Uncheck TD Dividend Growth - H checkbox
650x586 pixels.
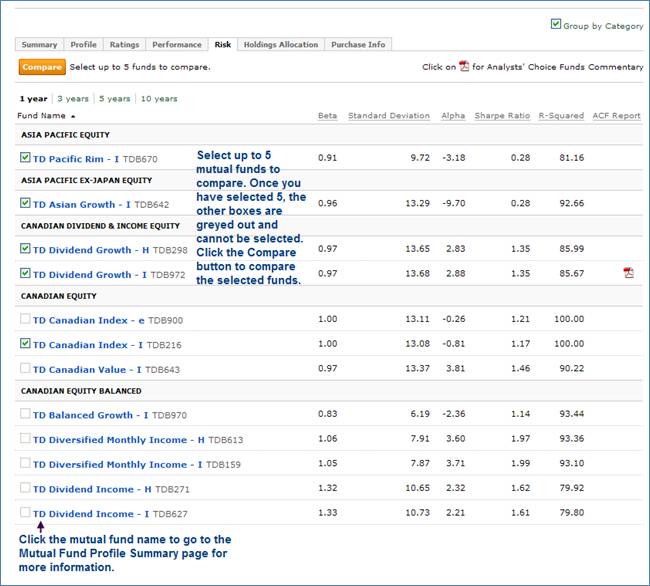tap(25, 249)
